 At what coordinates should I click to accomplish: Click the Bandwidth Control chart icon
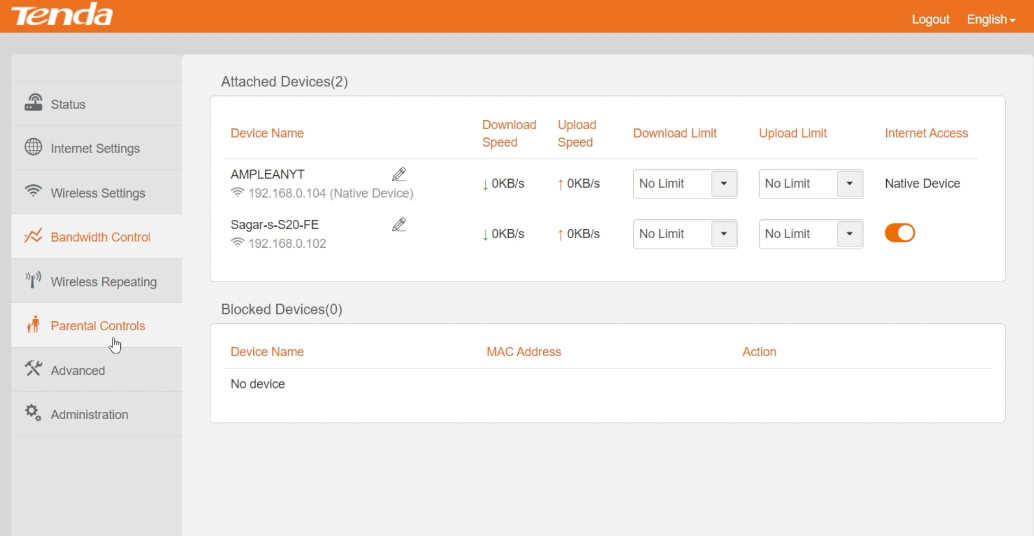(34, 235)
